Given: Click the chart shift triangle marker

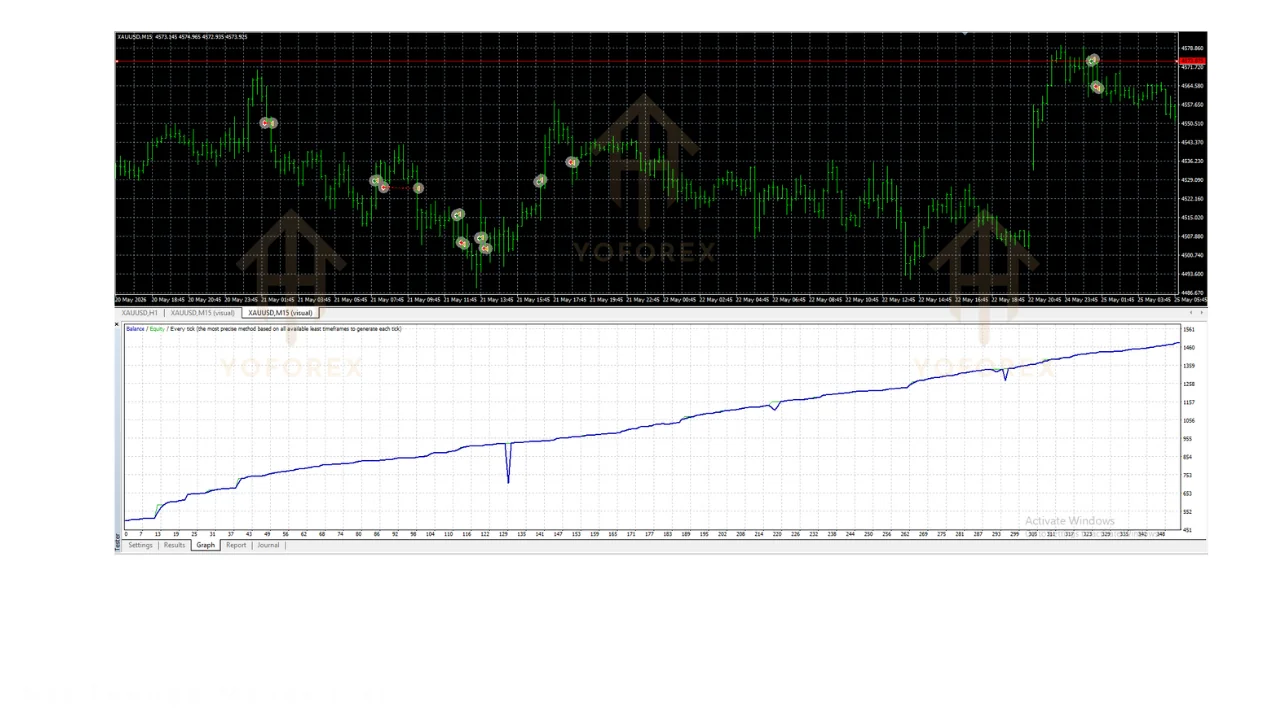Looking at the screenshot, I should tap(965, 34).
